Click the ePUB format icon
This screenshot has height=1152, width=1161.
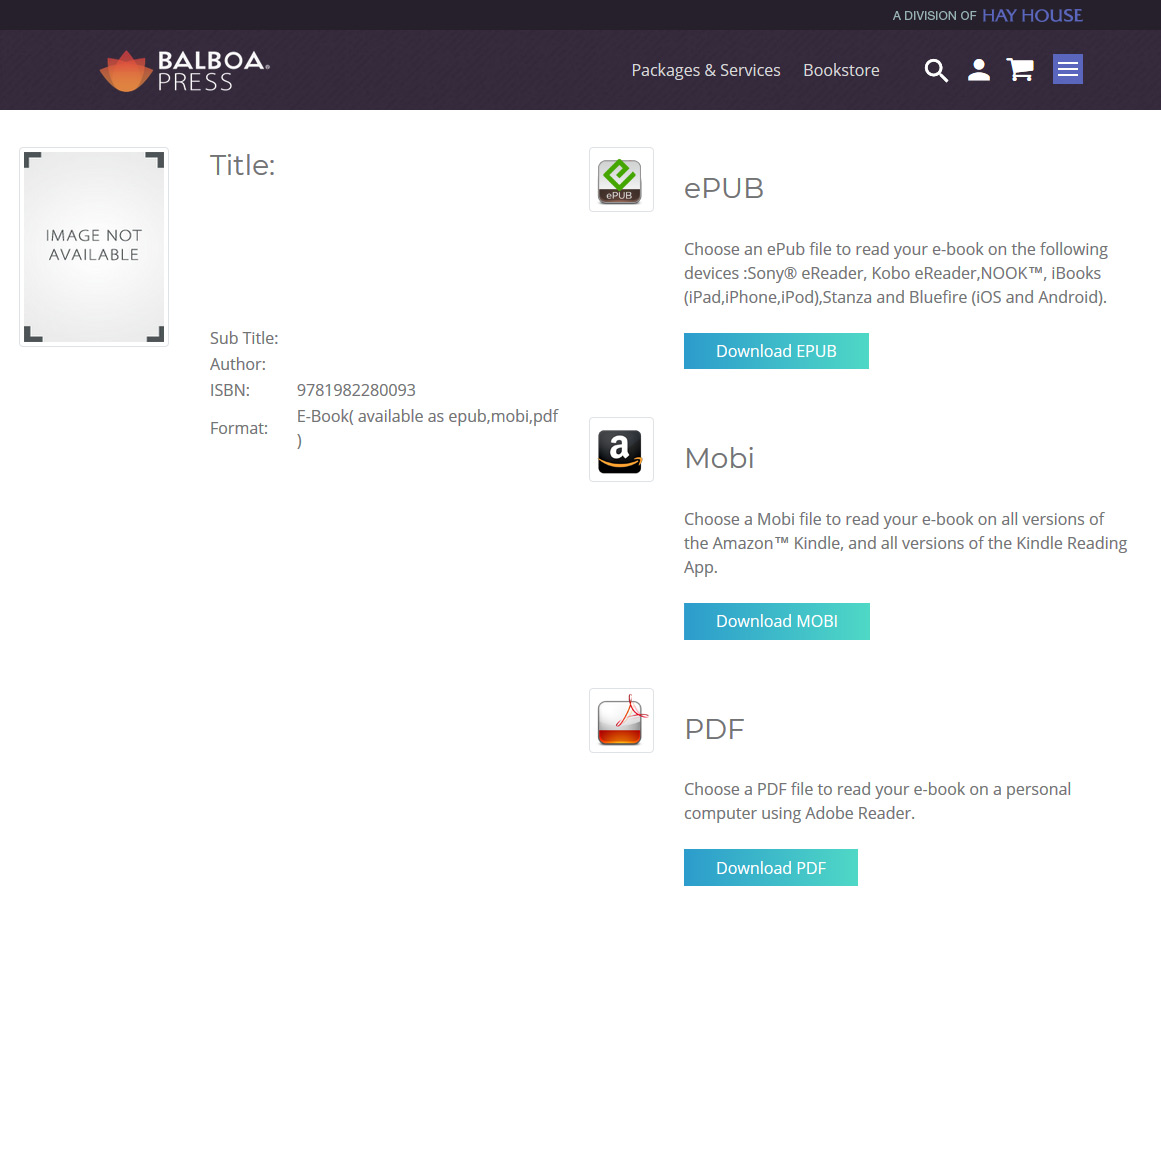click(621, 180)
